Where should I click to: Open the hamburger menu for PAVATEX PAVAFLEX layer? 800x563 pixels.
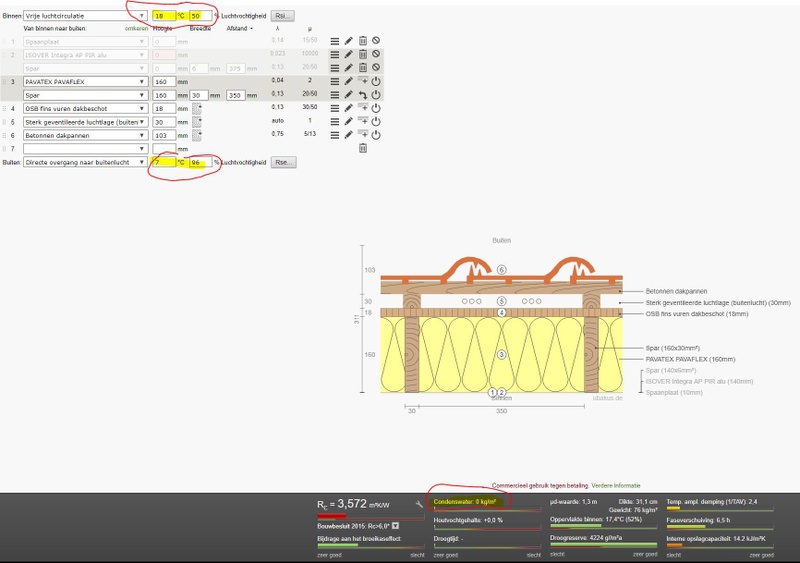(x=335, y=81)
